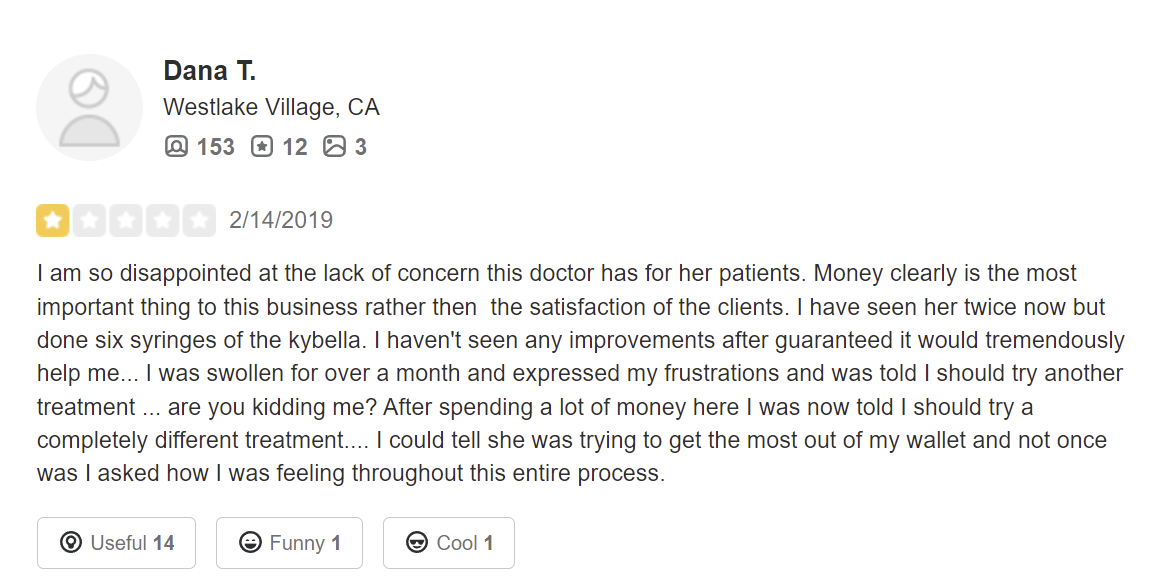Viewport: 1159px width, 578px height.
Task: Click the friends count 153
Action: [x=215, y=147]
